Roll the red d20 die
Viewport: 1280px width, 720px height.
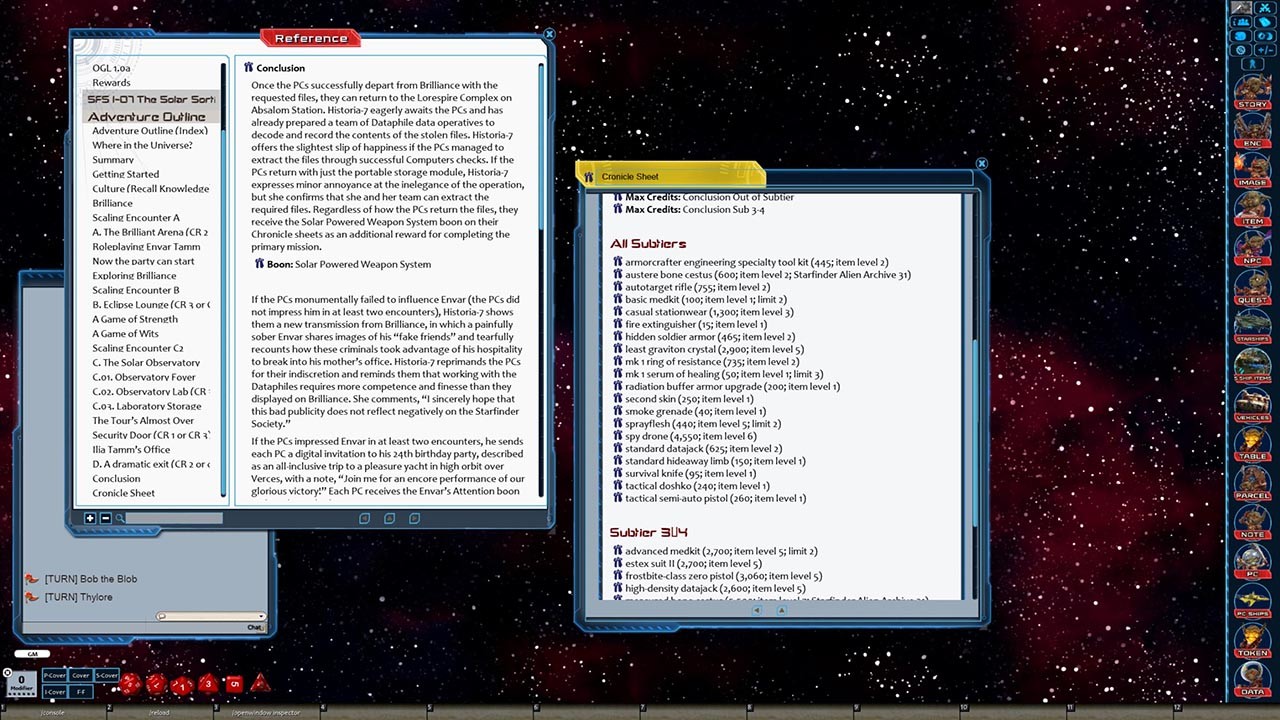pyautogui.click(x=131, y=684)
